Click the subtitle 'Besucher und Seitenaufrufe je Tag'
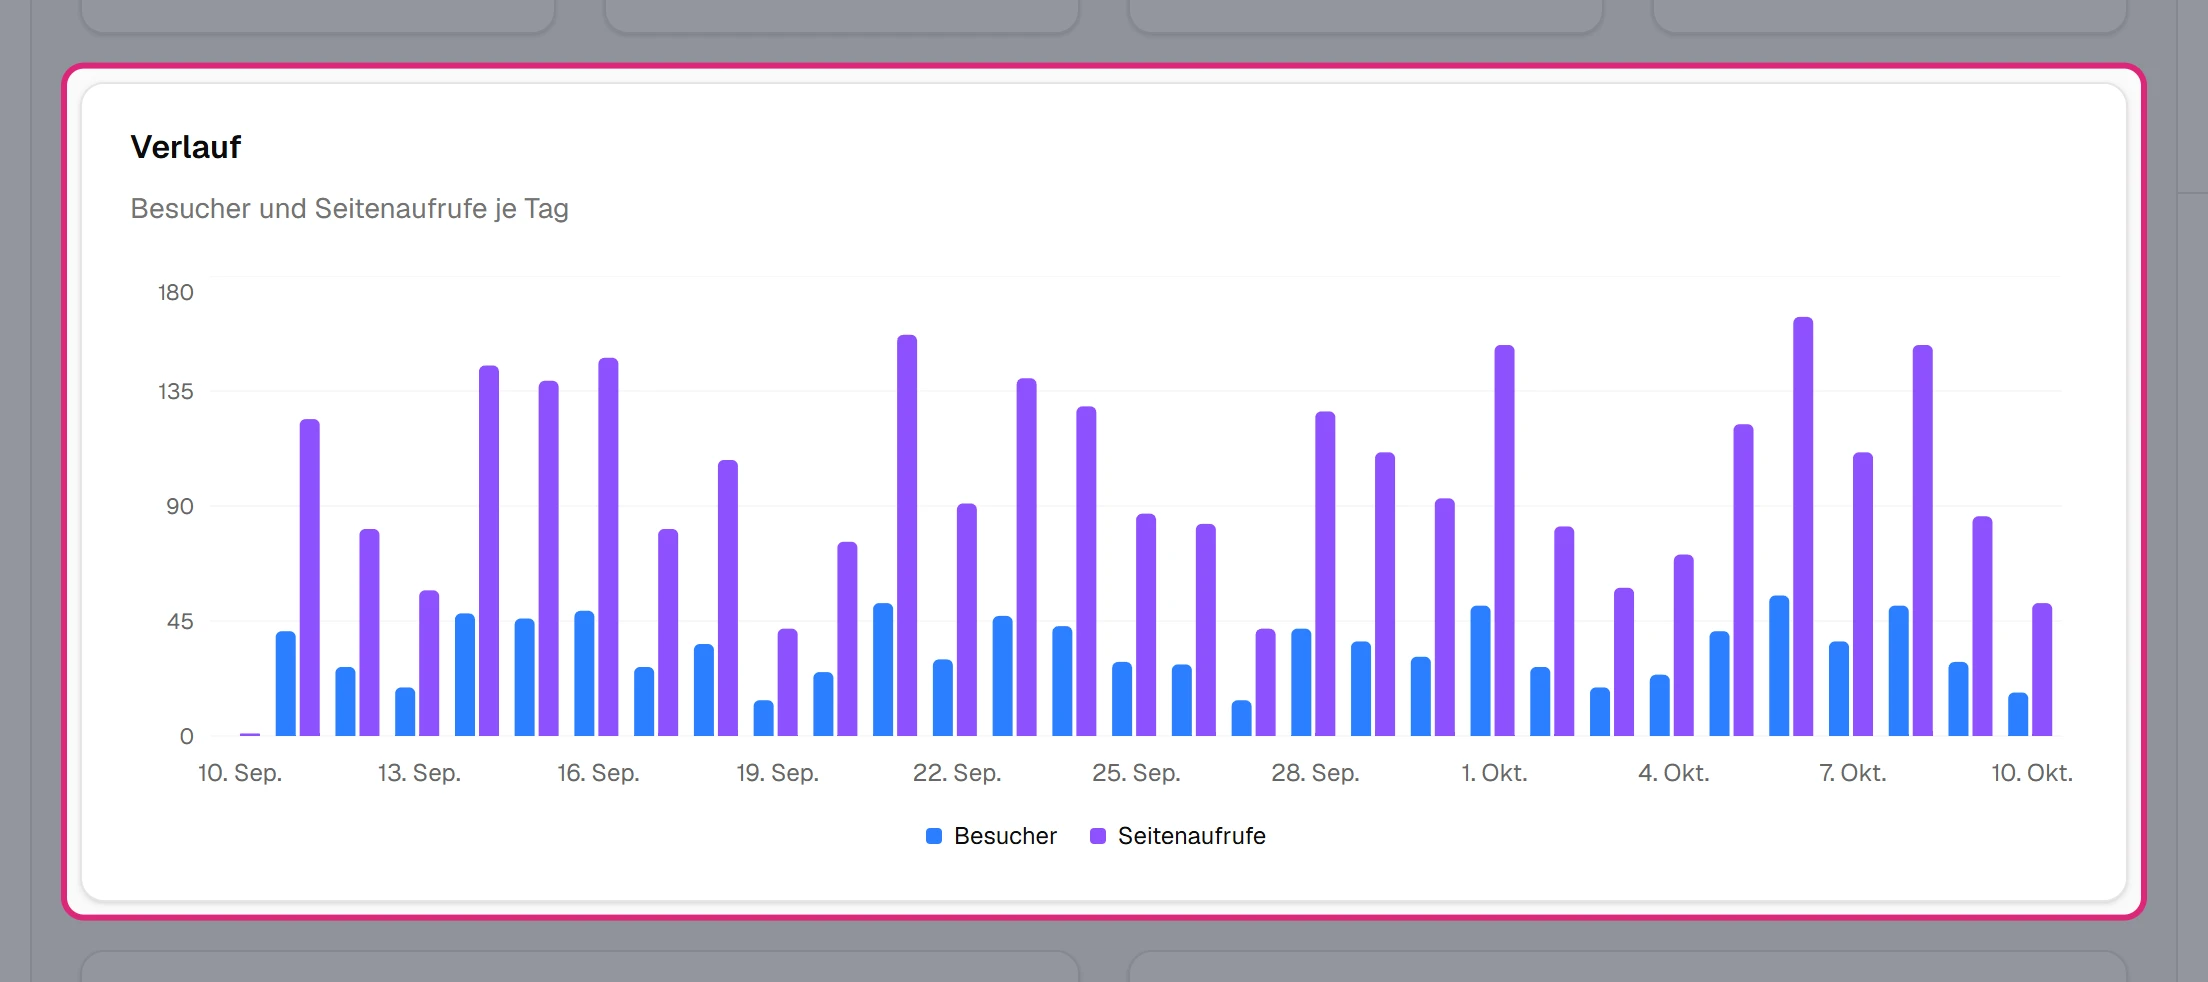 [349, 208]
